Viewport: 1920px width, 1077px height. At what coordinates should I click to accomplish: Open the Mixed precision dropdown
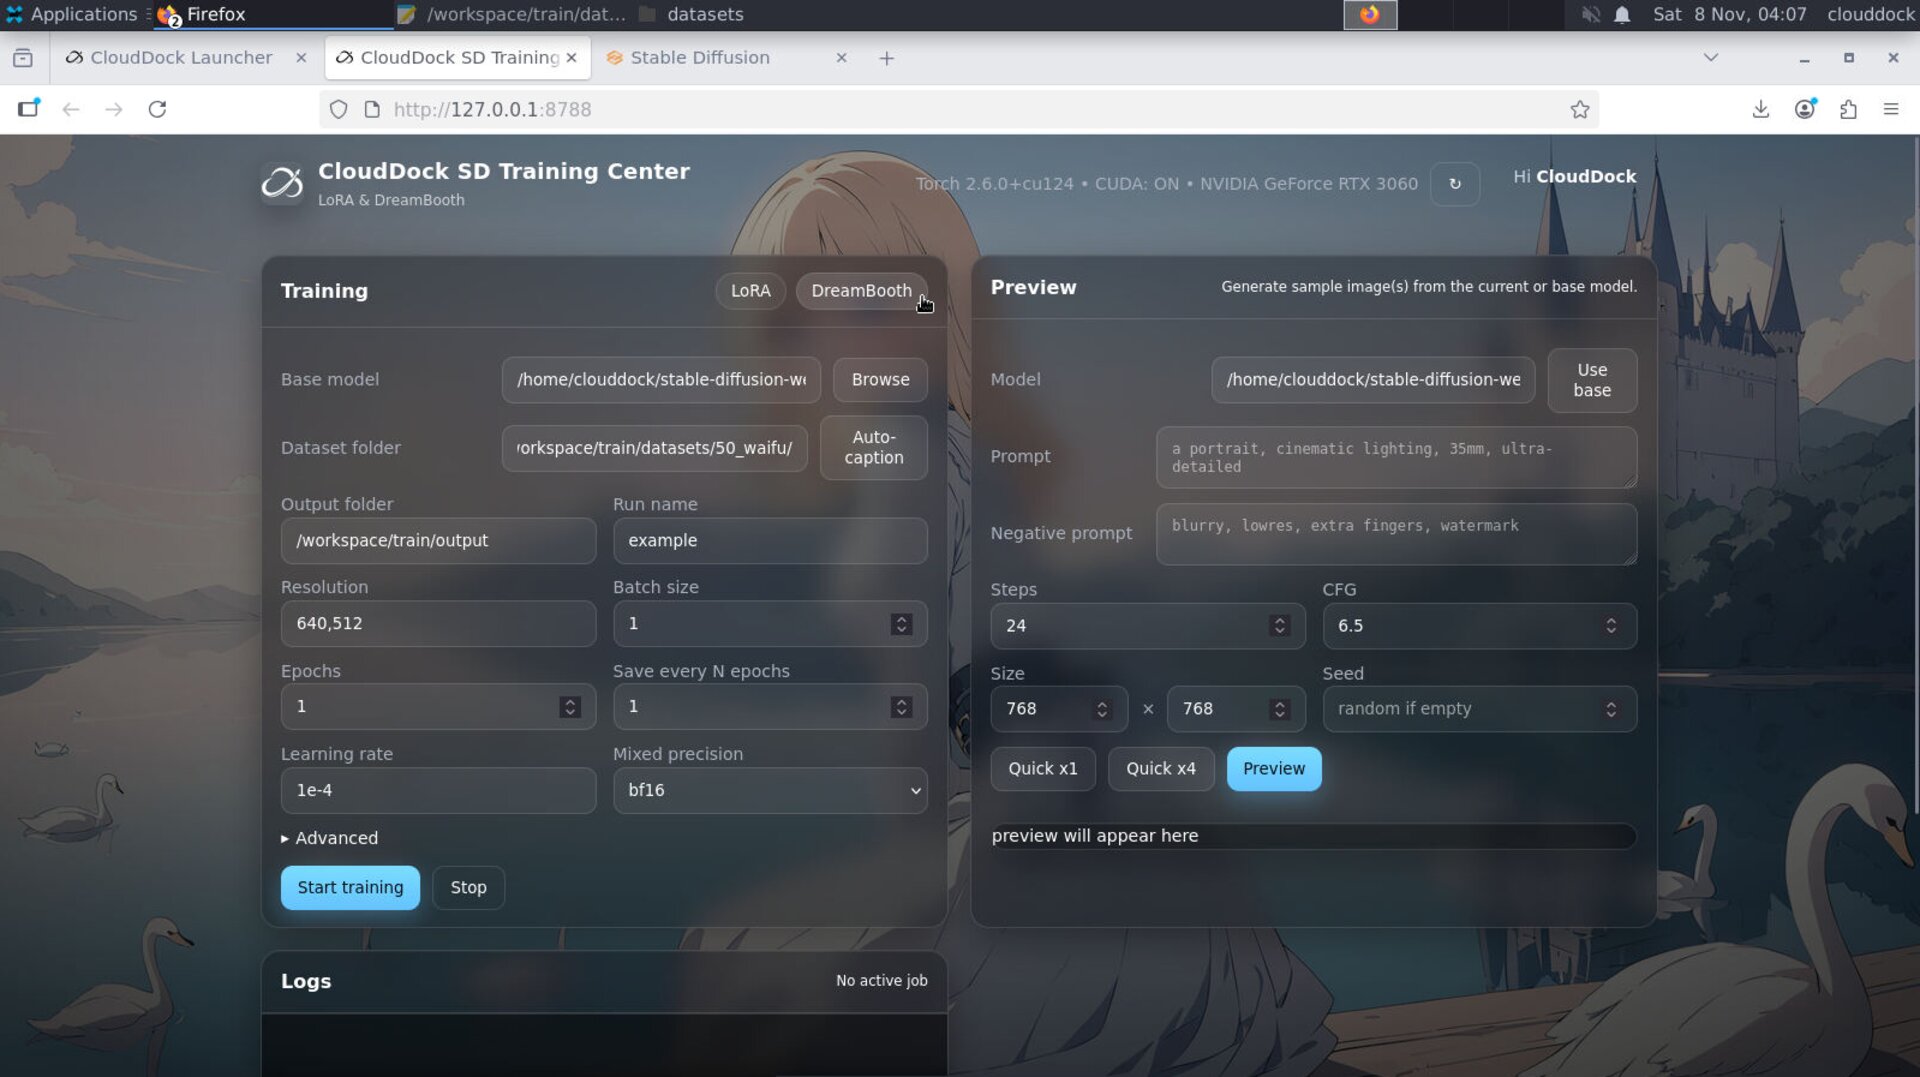769,790
